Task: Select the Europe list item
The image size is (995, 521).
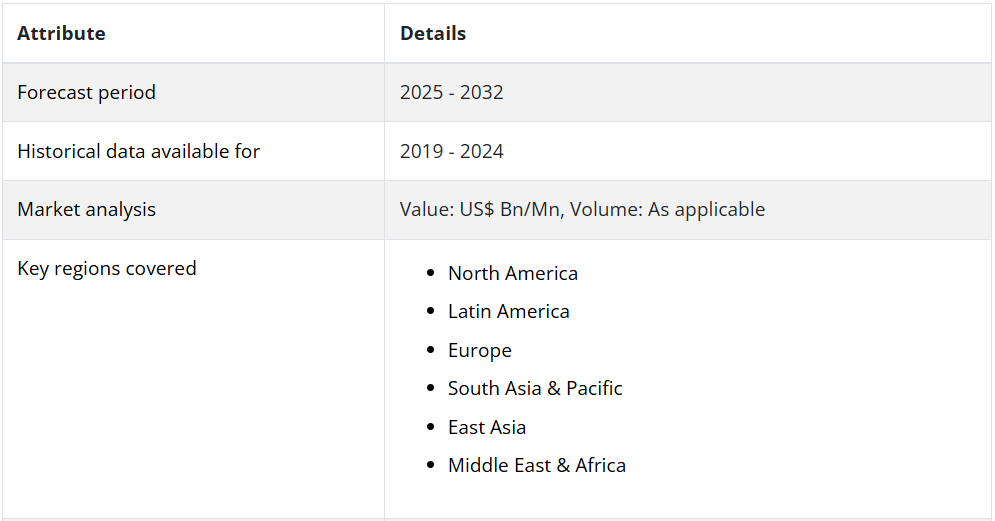Action: point(480,350)
